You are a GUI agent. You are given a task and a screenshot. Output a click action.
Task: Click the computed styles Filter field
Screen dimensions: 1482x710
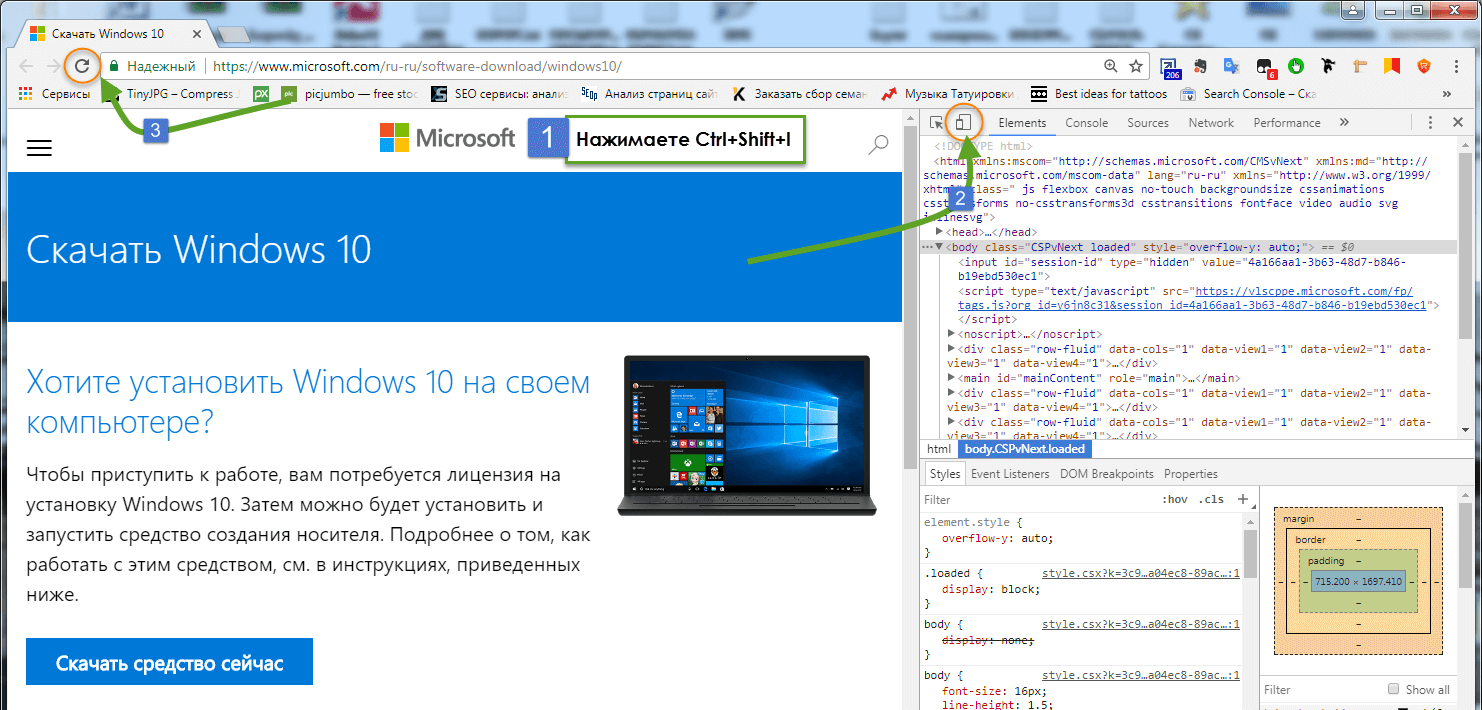[x=1320, y=689]
